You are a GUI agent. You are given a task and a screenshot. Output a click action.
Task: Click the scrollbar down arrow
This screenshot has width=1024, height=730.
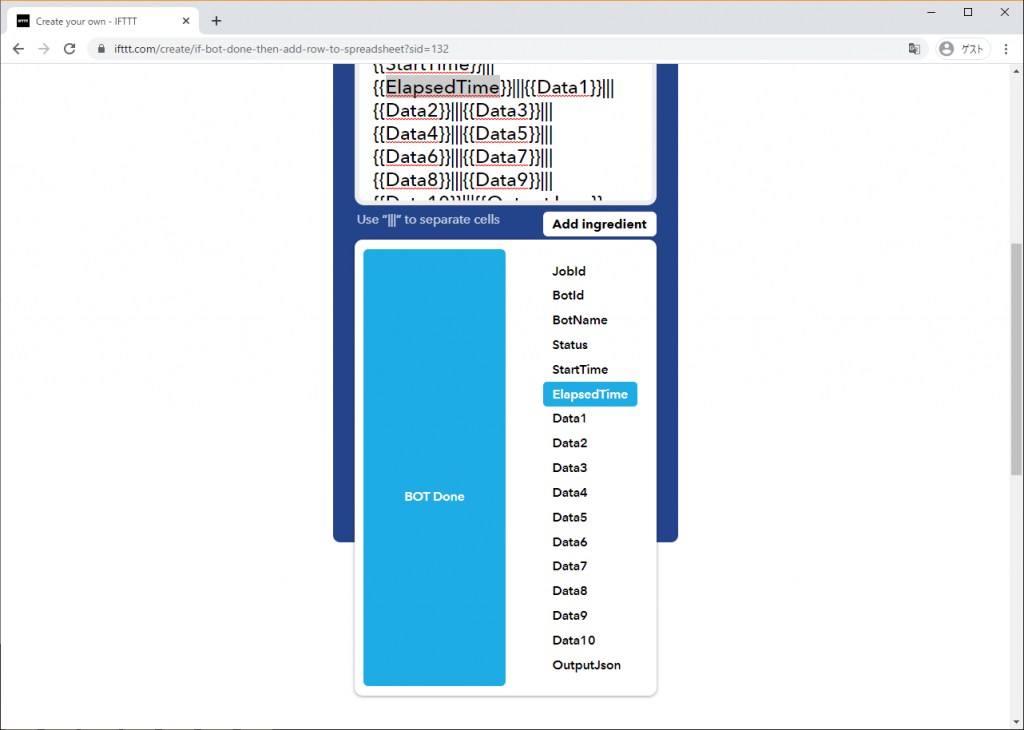point(1016,722)
